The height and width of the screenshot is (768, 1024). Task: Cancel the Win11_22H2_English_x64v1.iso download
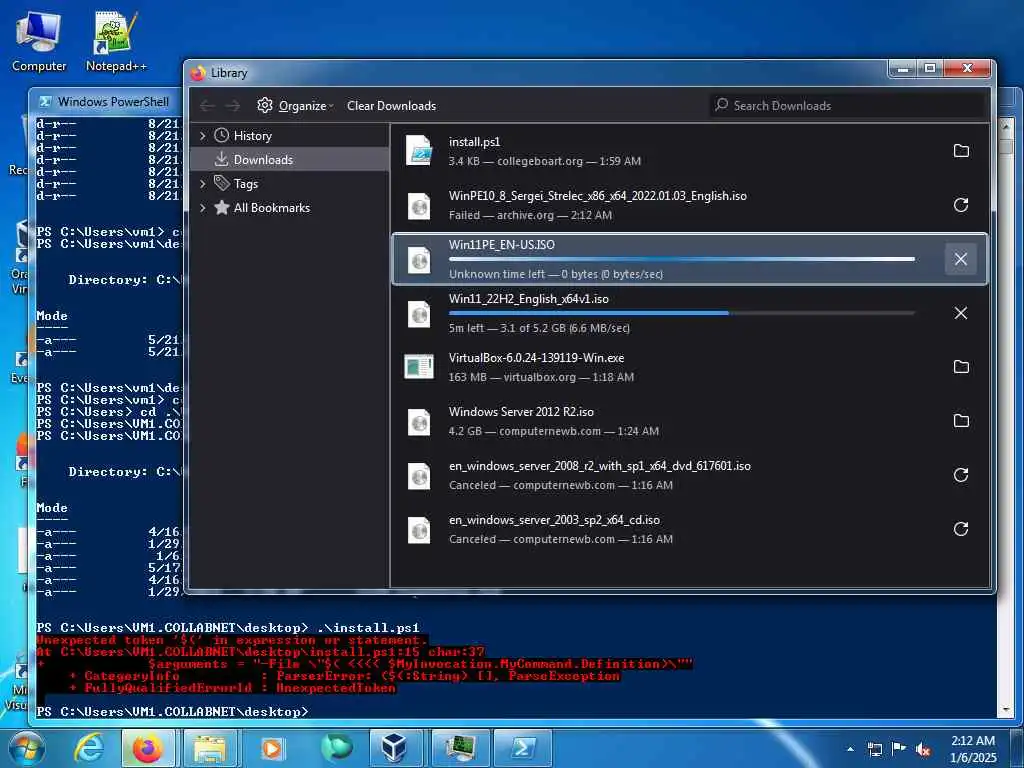961,313
